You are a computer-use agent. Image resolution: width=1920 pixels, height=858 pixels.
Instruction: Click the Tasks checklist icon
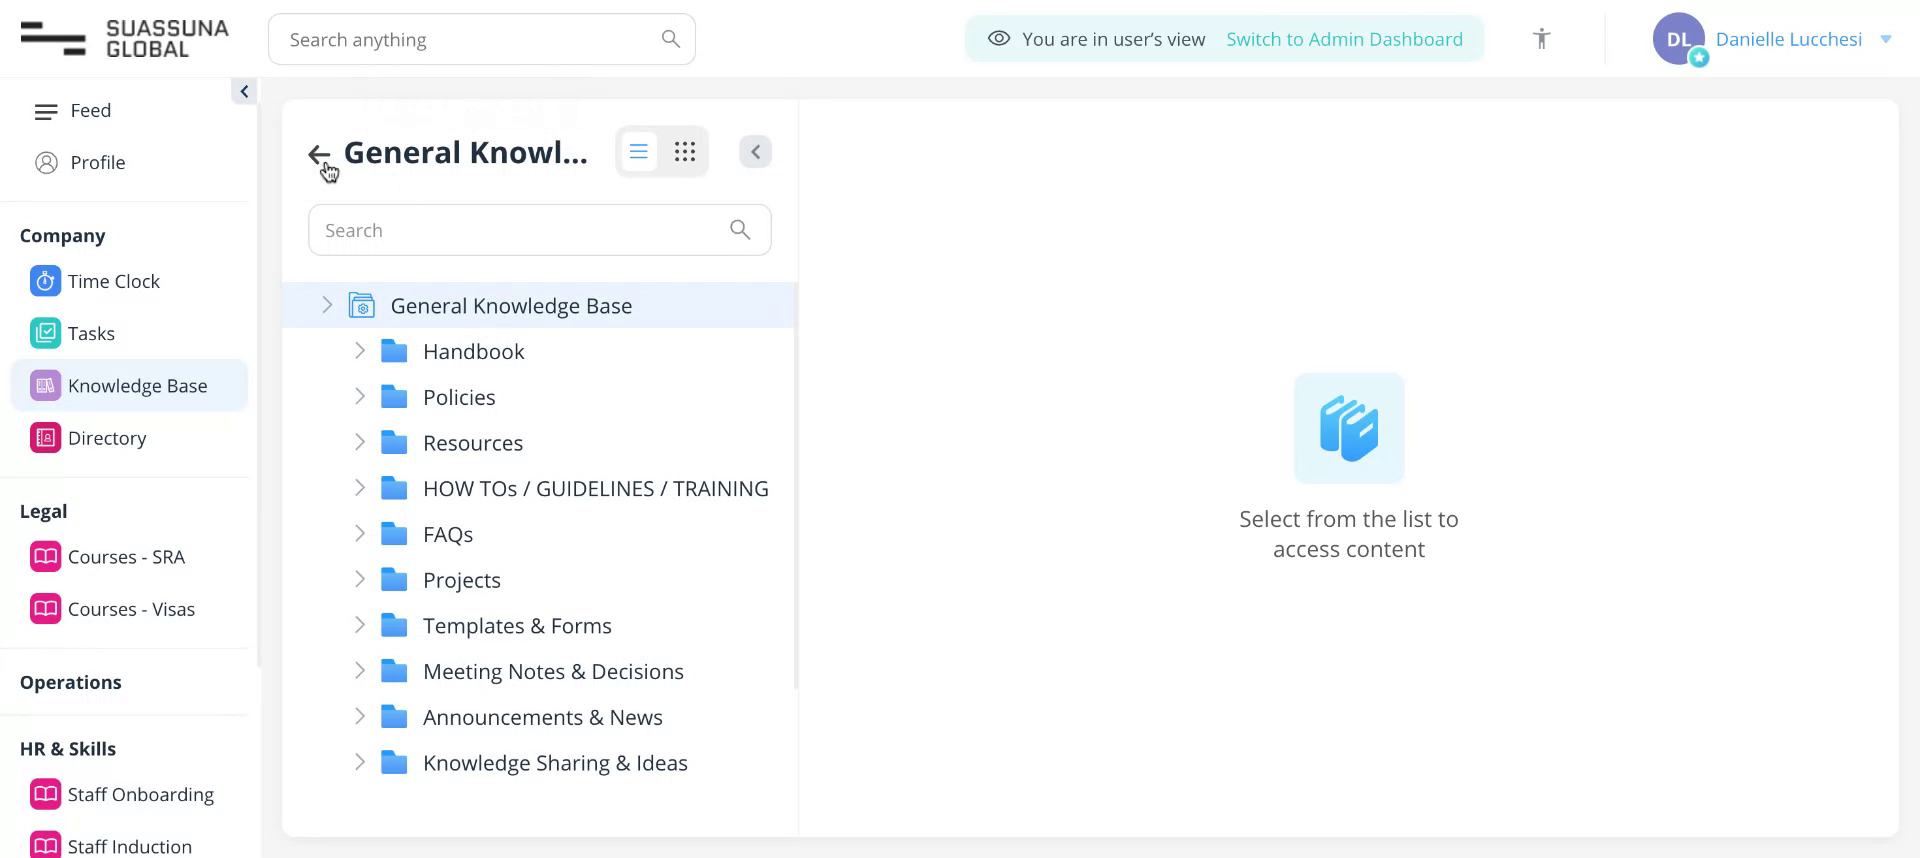tap(45, 334)
